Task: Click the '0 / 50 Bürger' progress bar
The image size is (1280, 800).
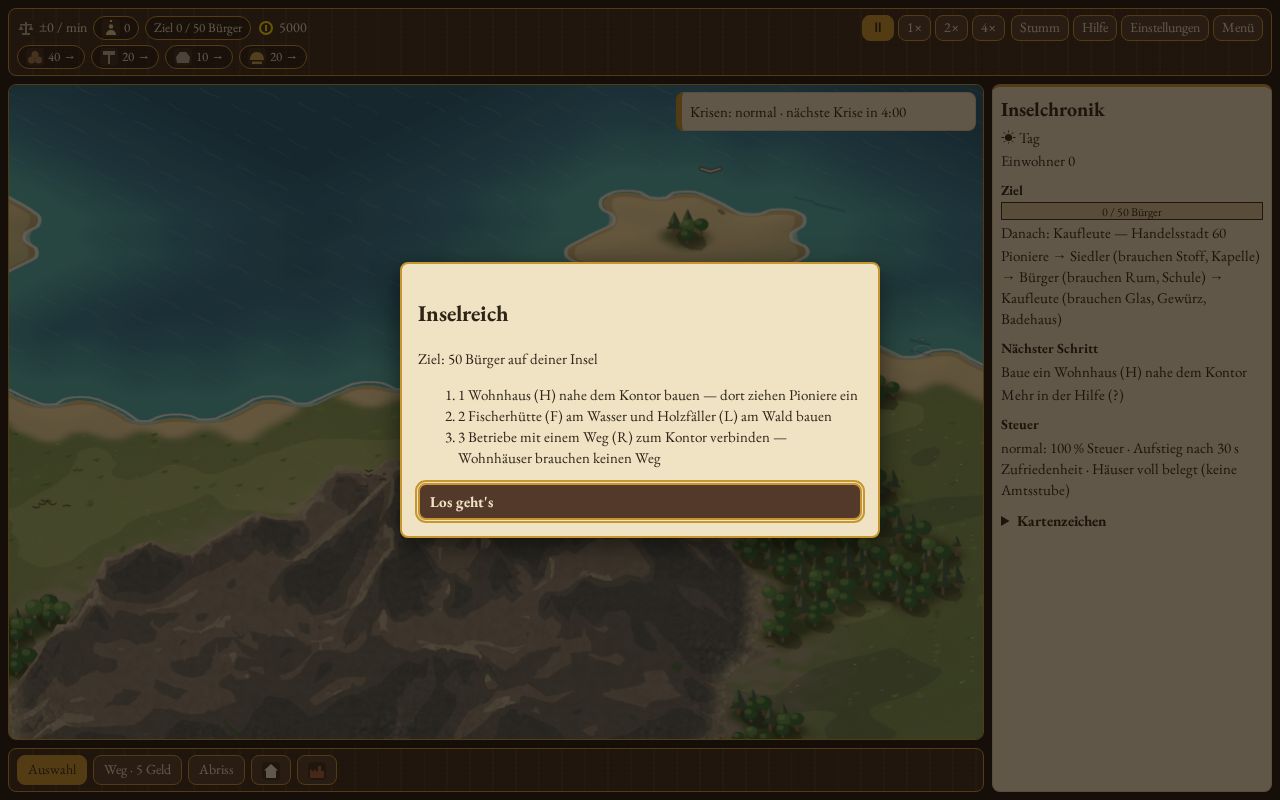Action: pyautogui.click(x=1132, y=212)
